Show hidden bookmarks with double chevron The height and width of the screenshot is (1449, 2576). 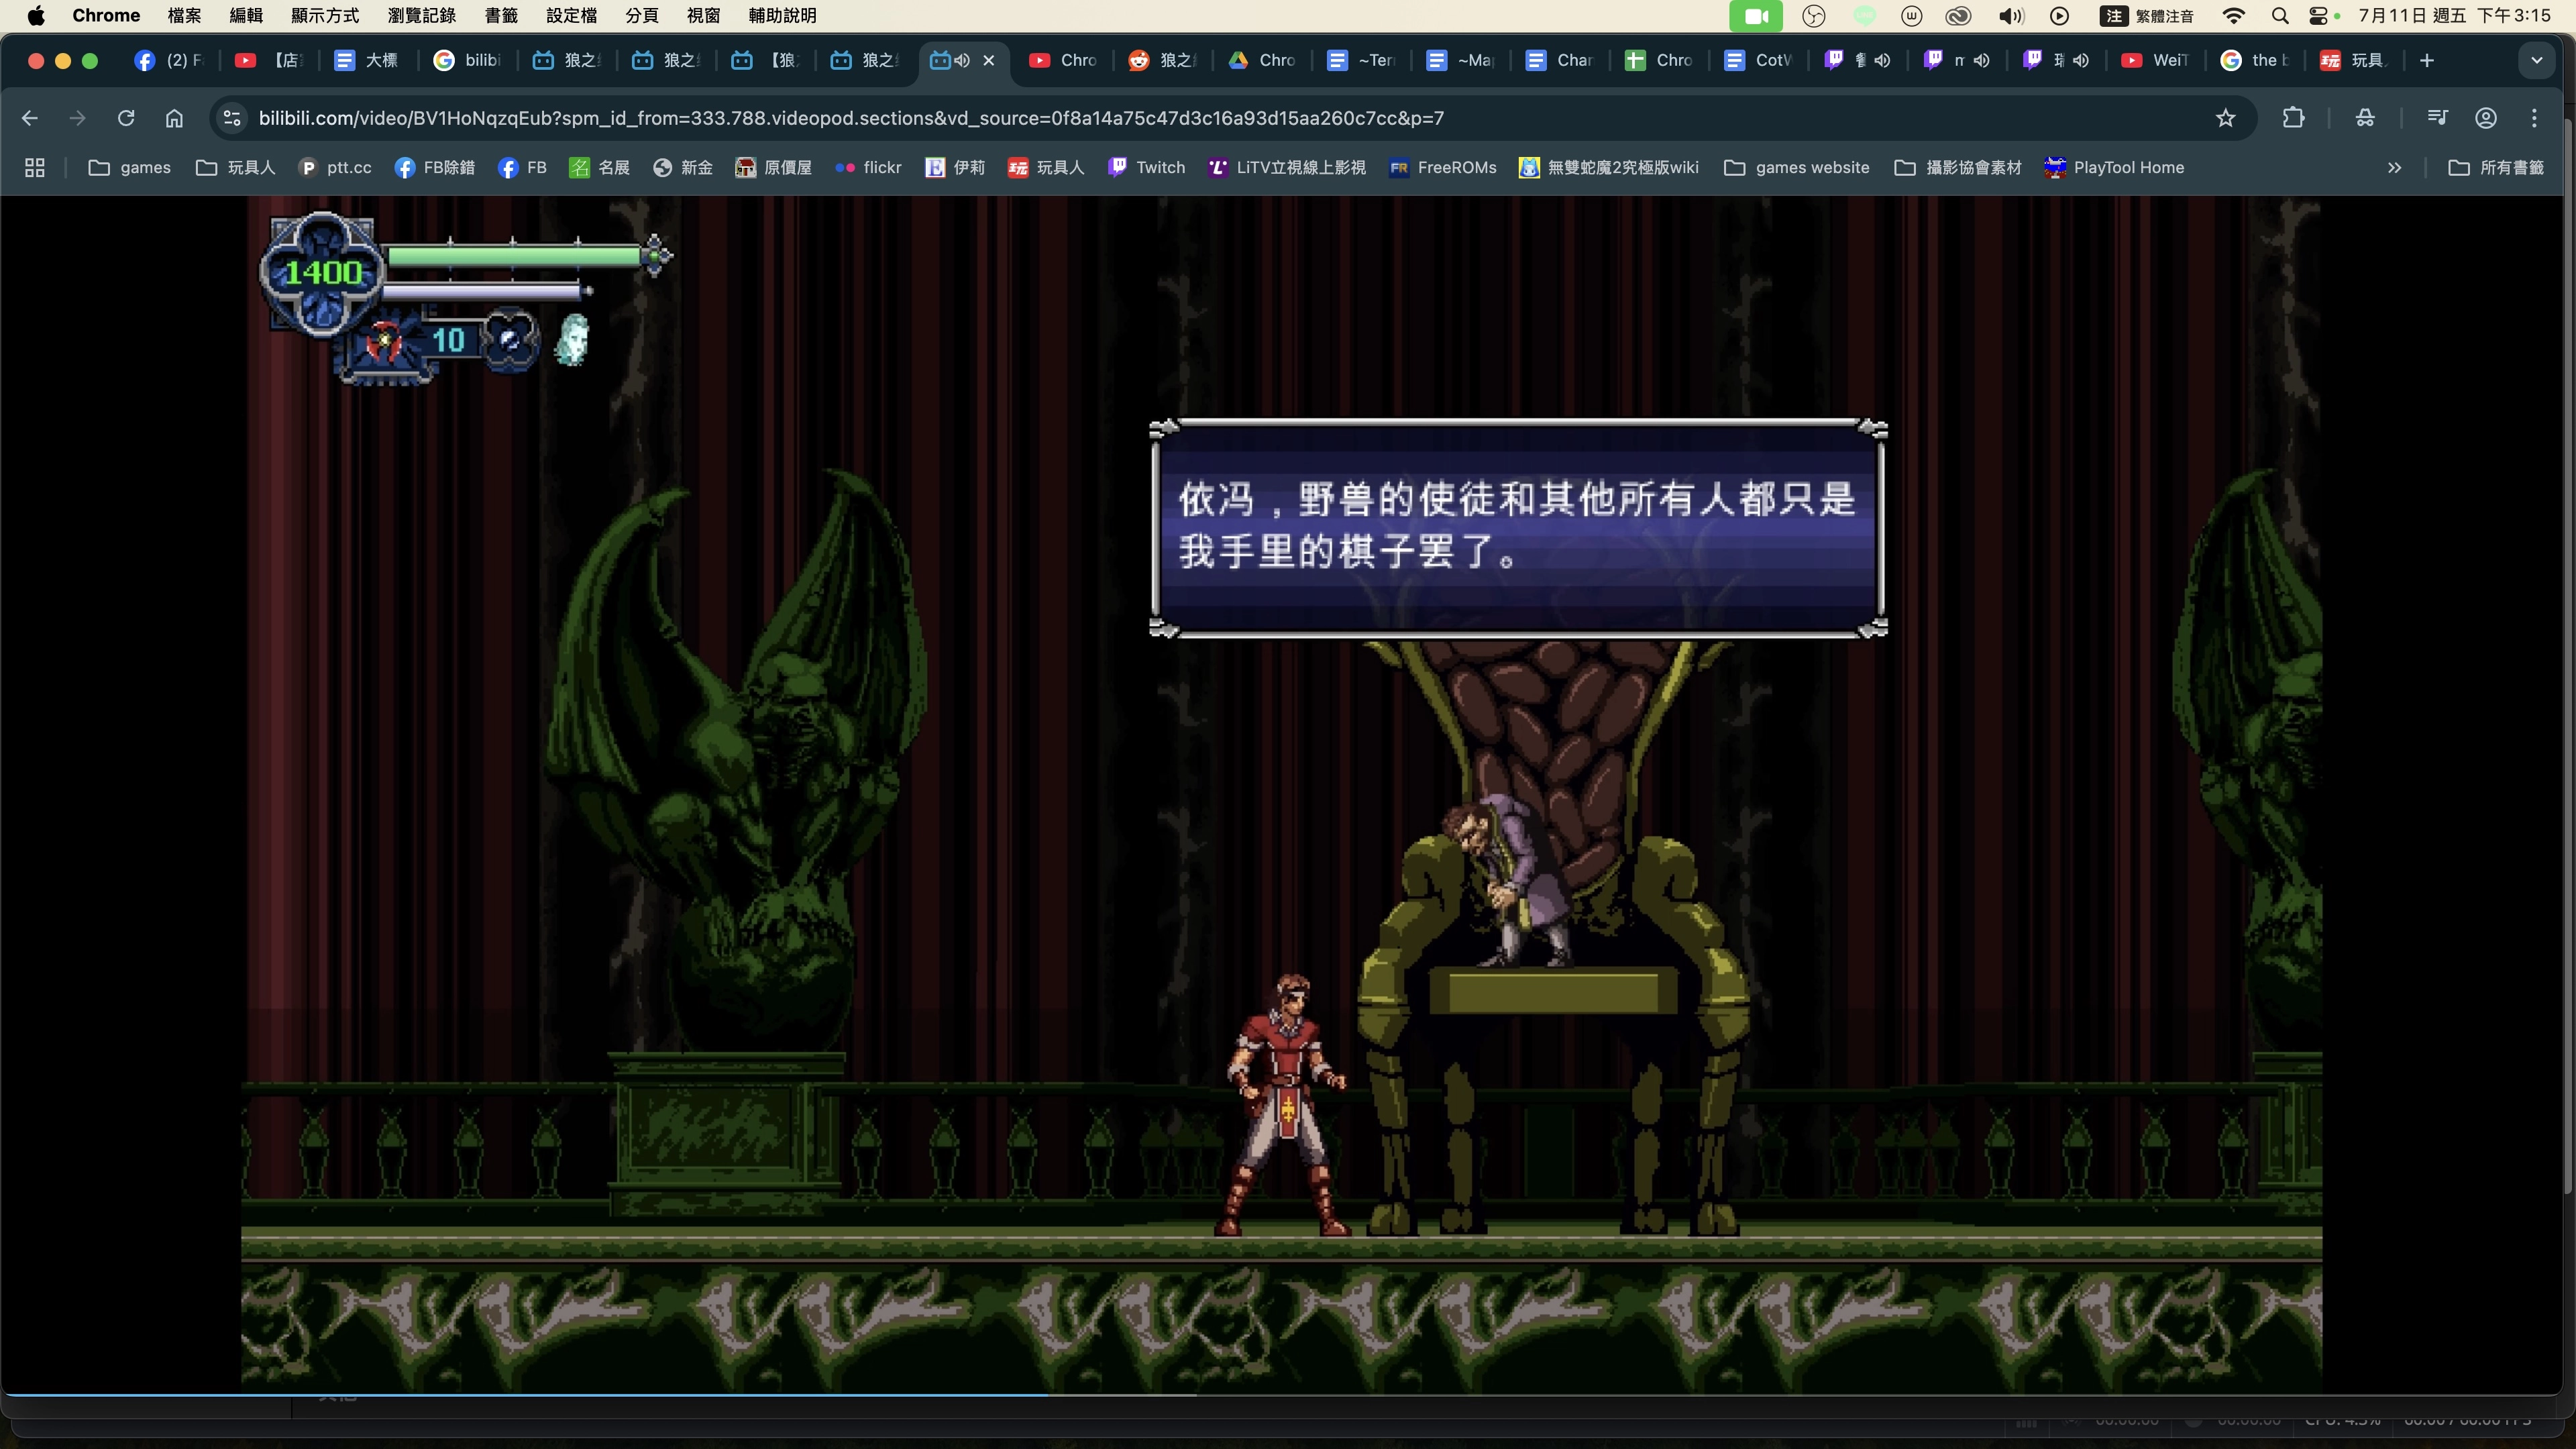[x=2394, y=168]
